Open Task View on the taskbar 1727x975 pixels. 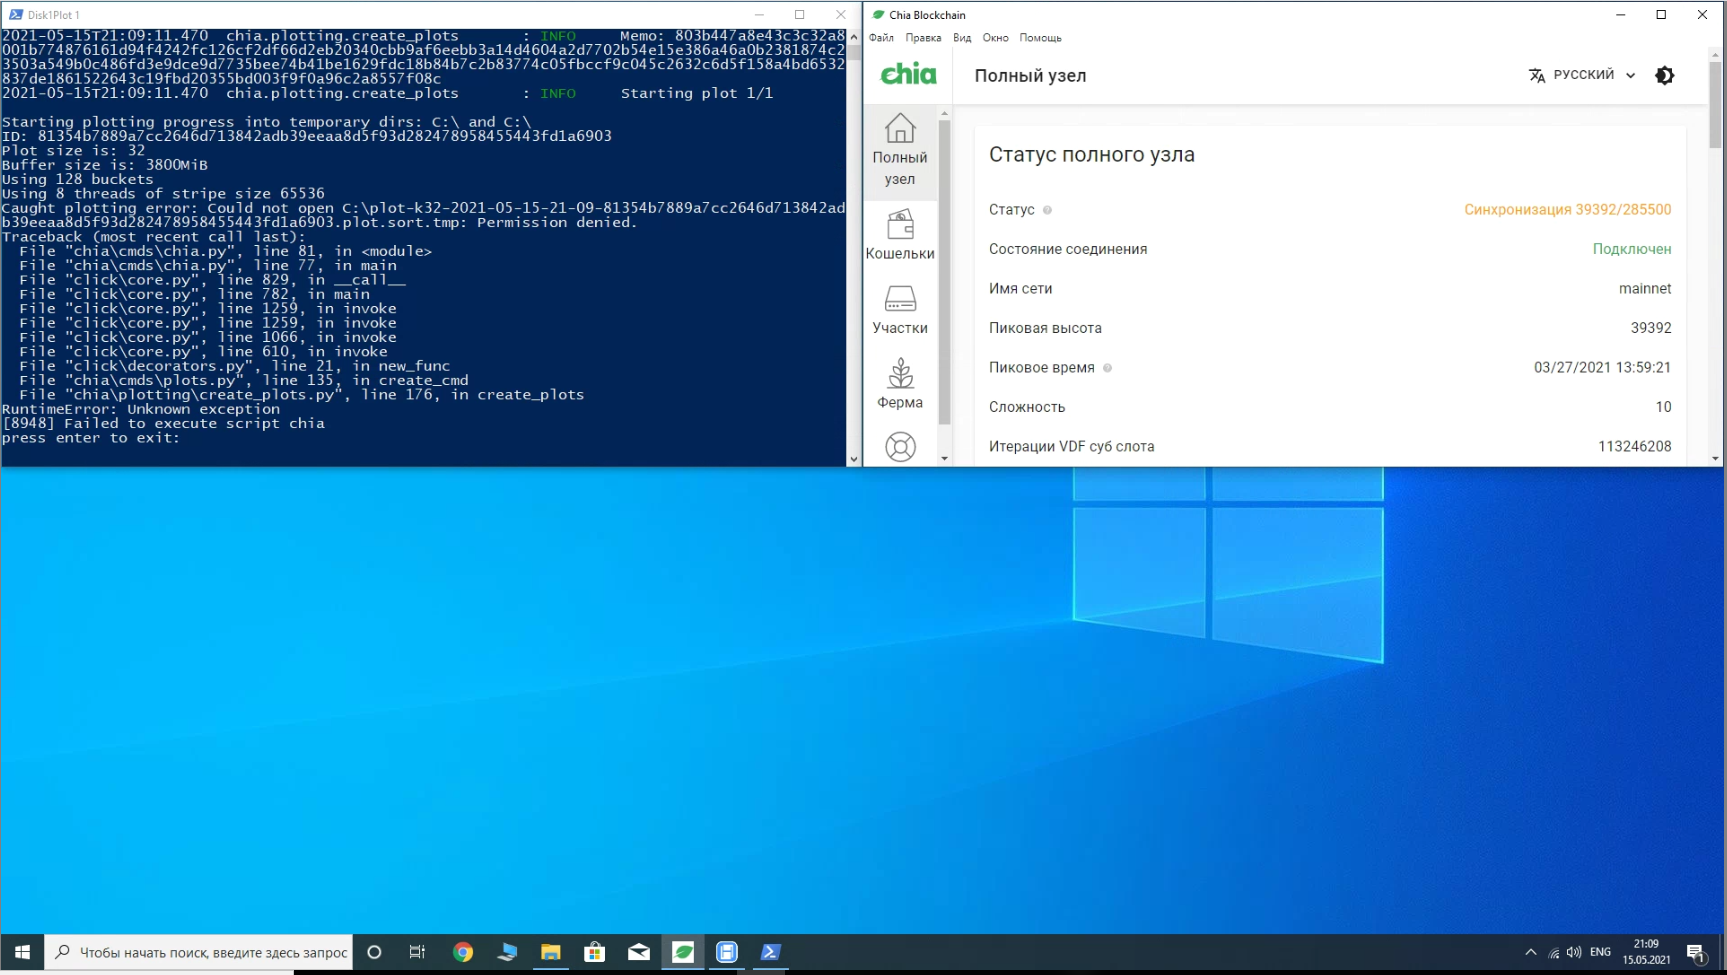click(418, 952)
